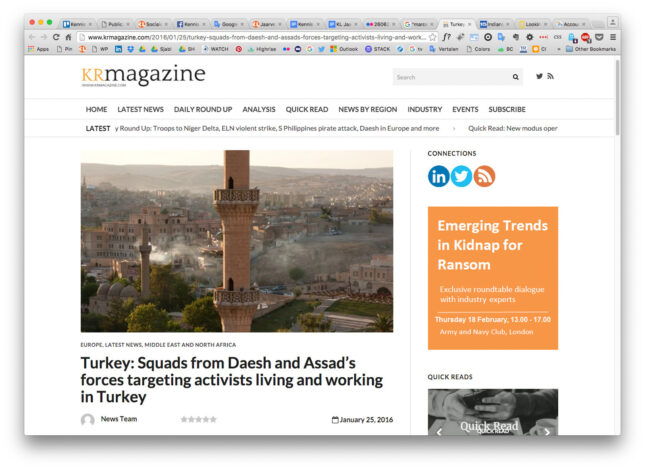Click the orange RSS feed circle icon
The height and width of the screenshot is (470, 645).
click(x=484, y=177)
